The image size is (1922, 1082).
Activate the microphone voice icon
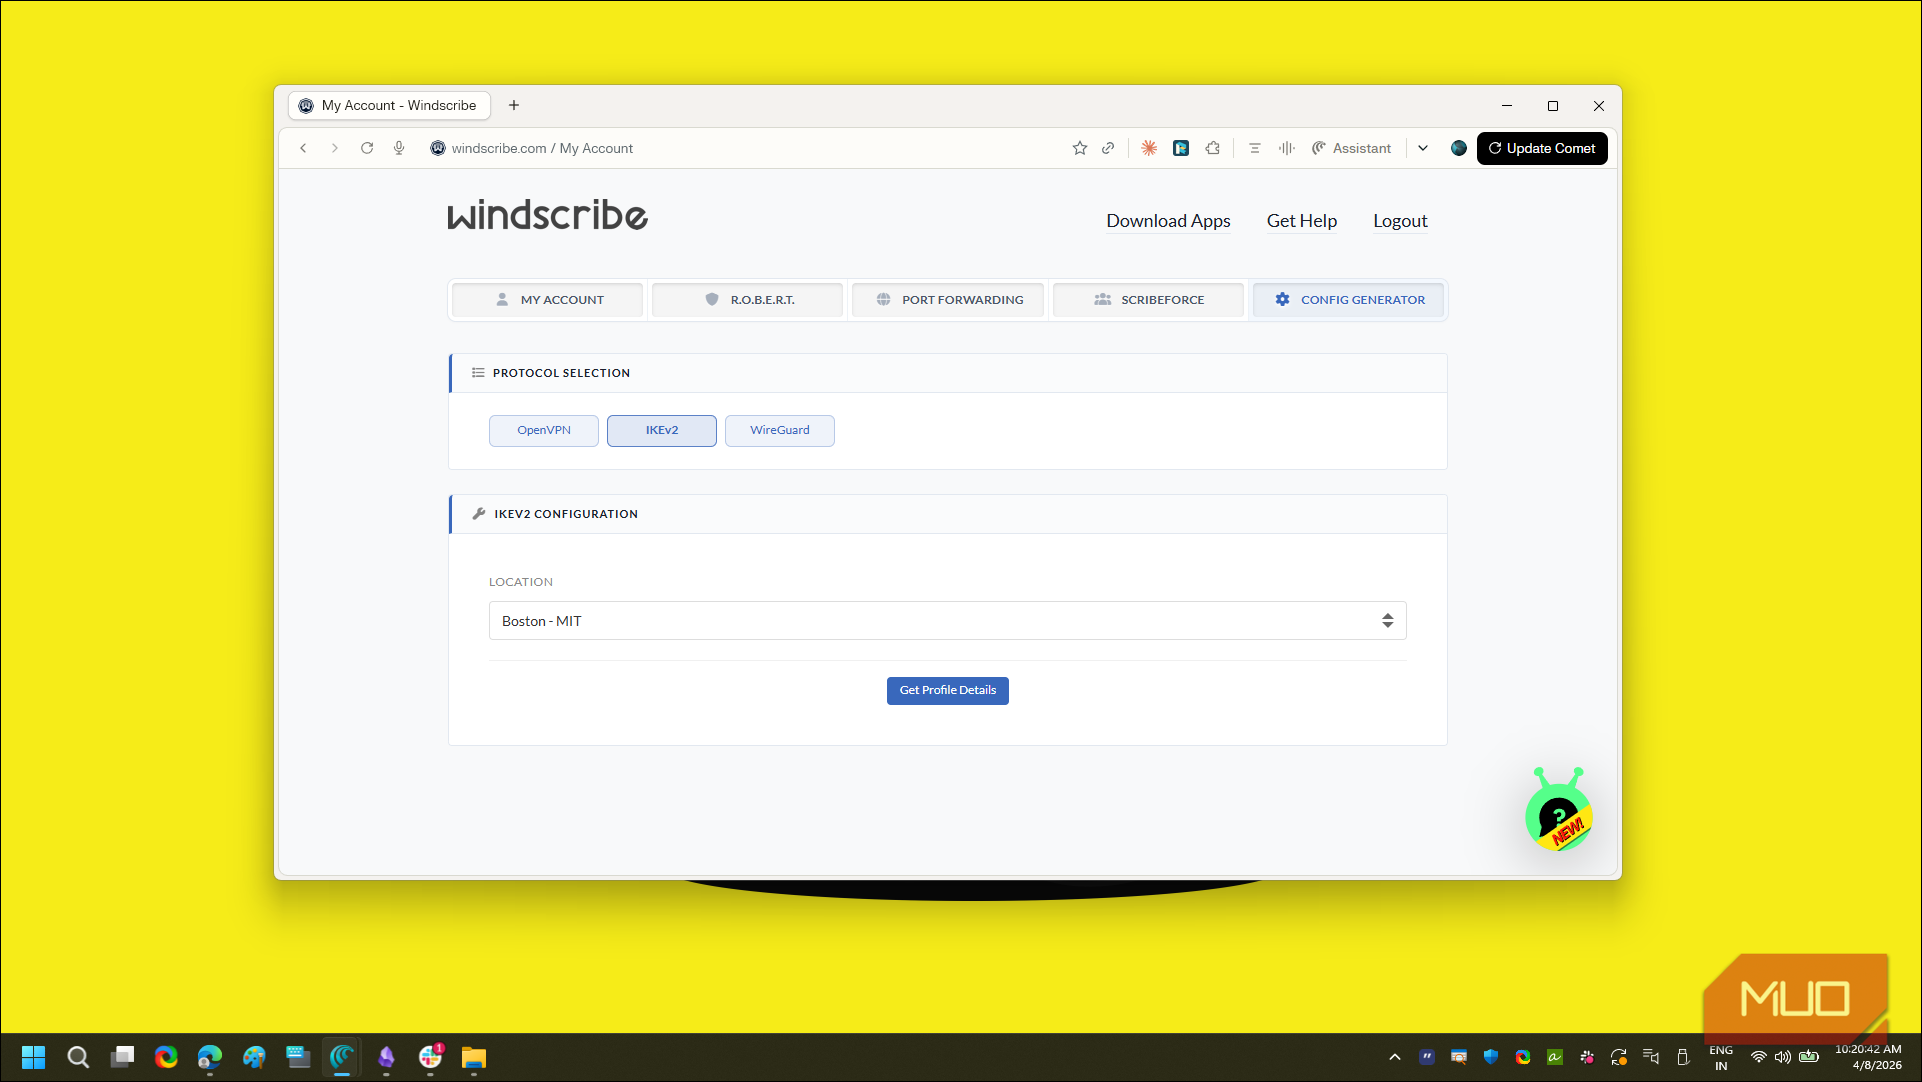pos(399,148)
